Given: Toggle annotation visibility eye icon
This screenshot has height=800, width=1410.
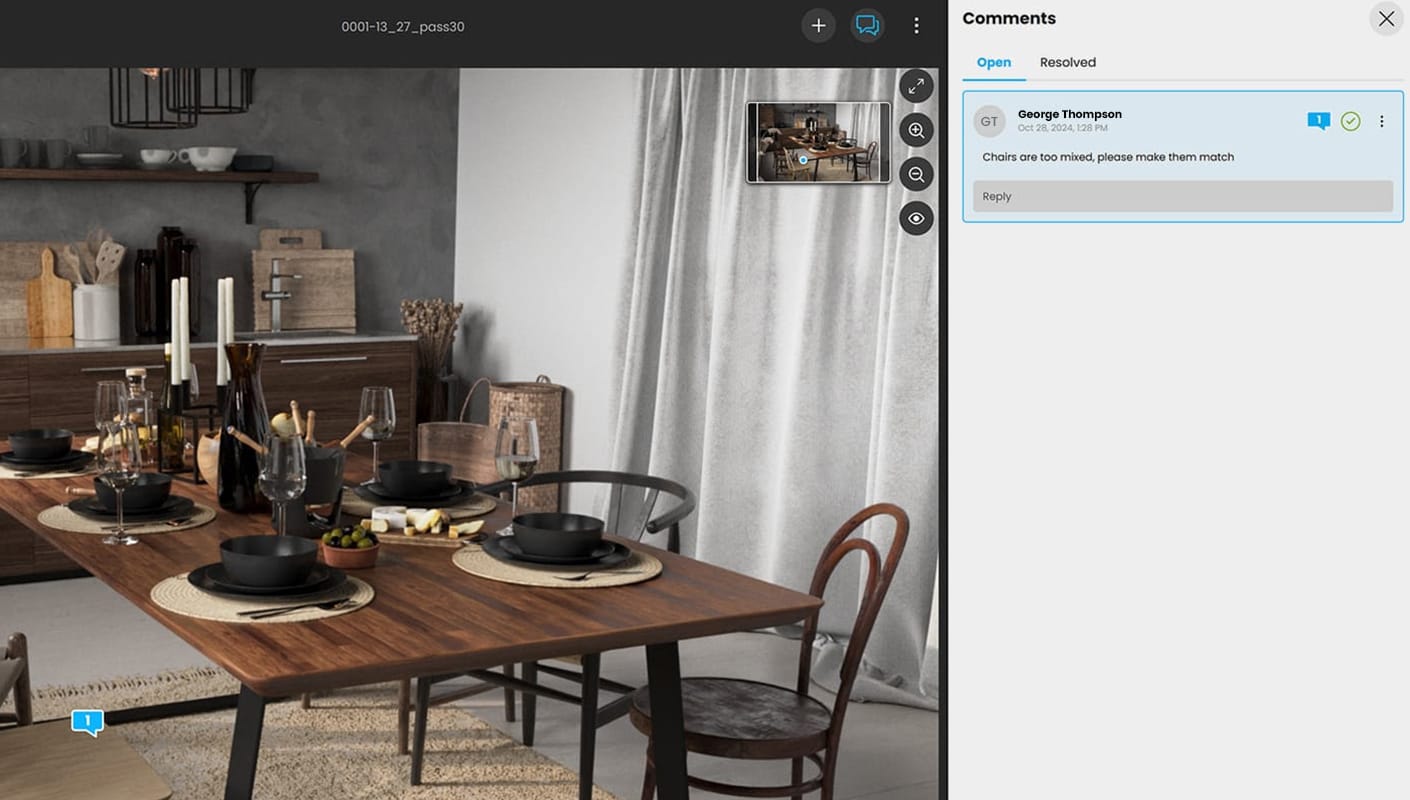Looking at the screenshot, I should click(916, 218).
